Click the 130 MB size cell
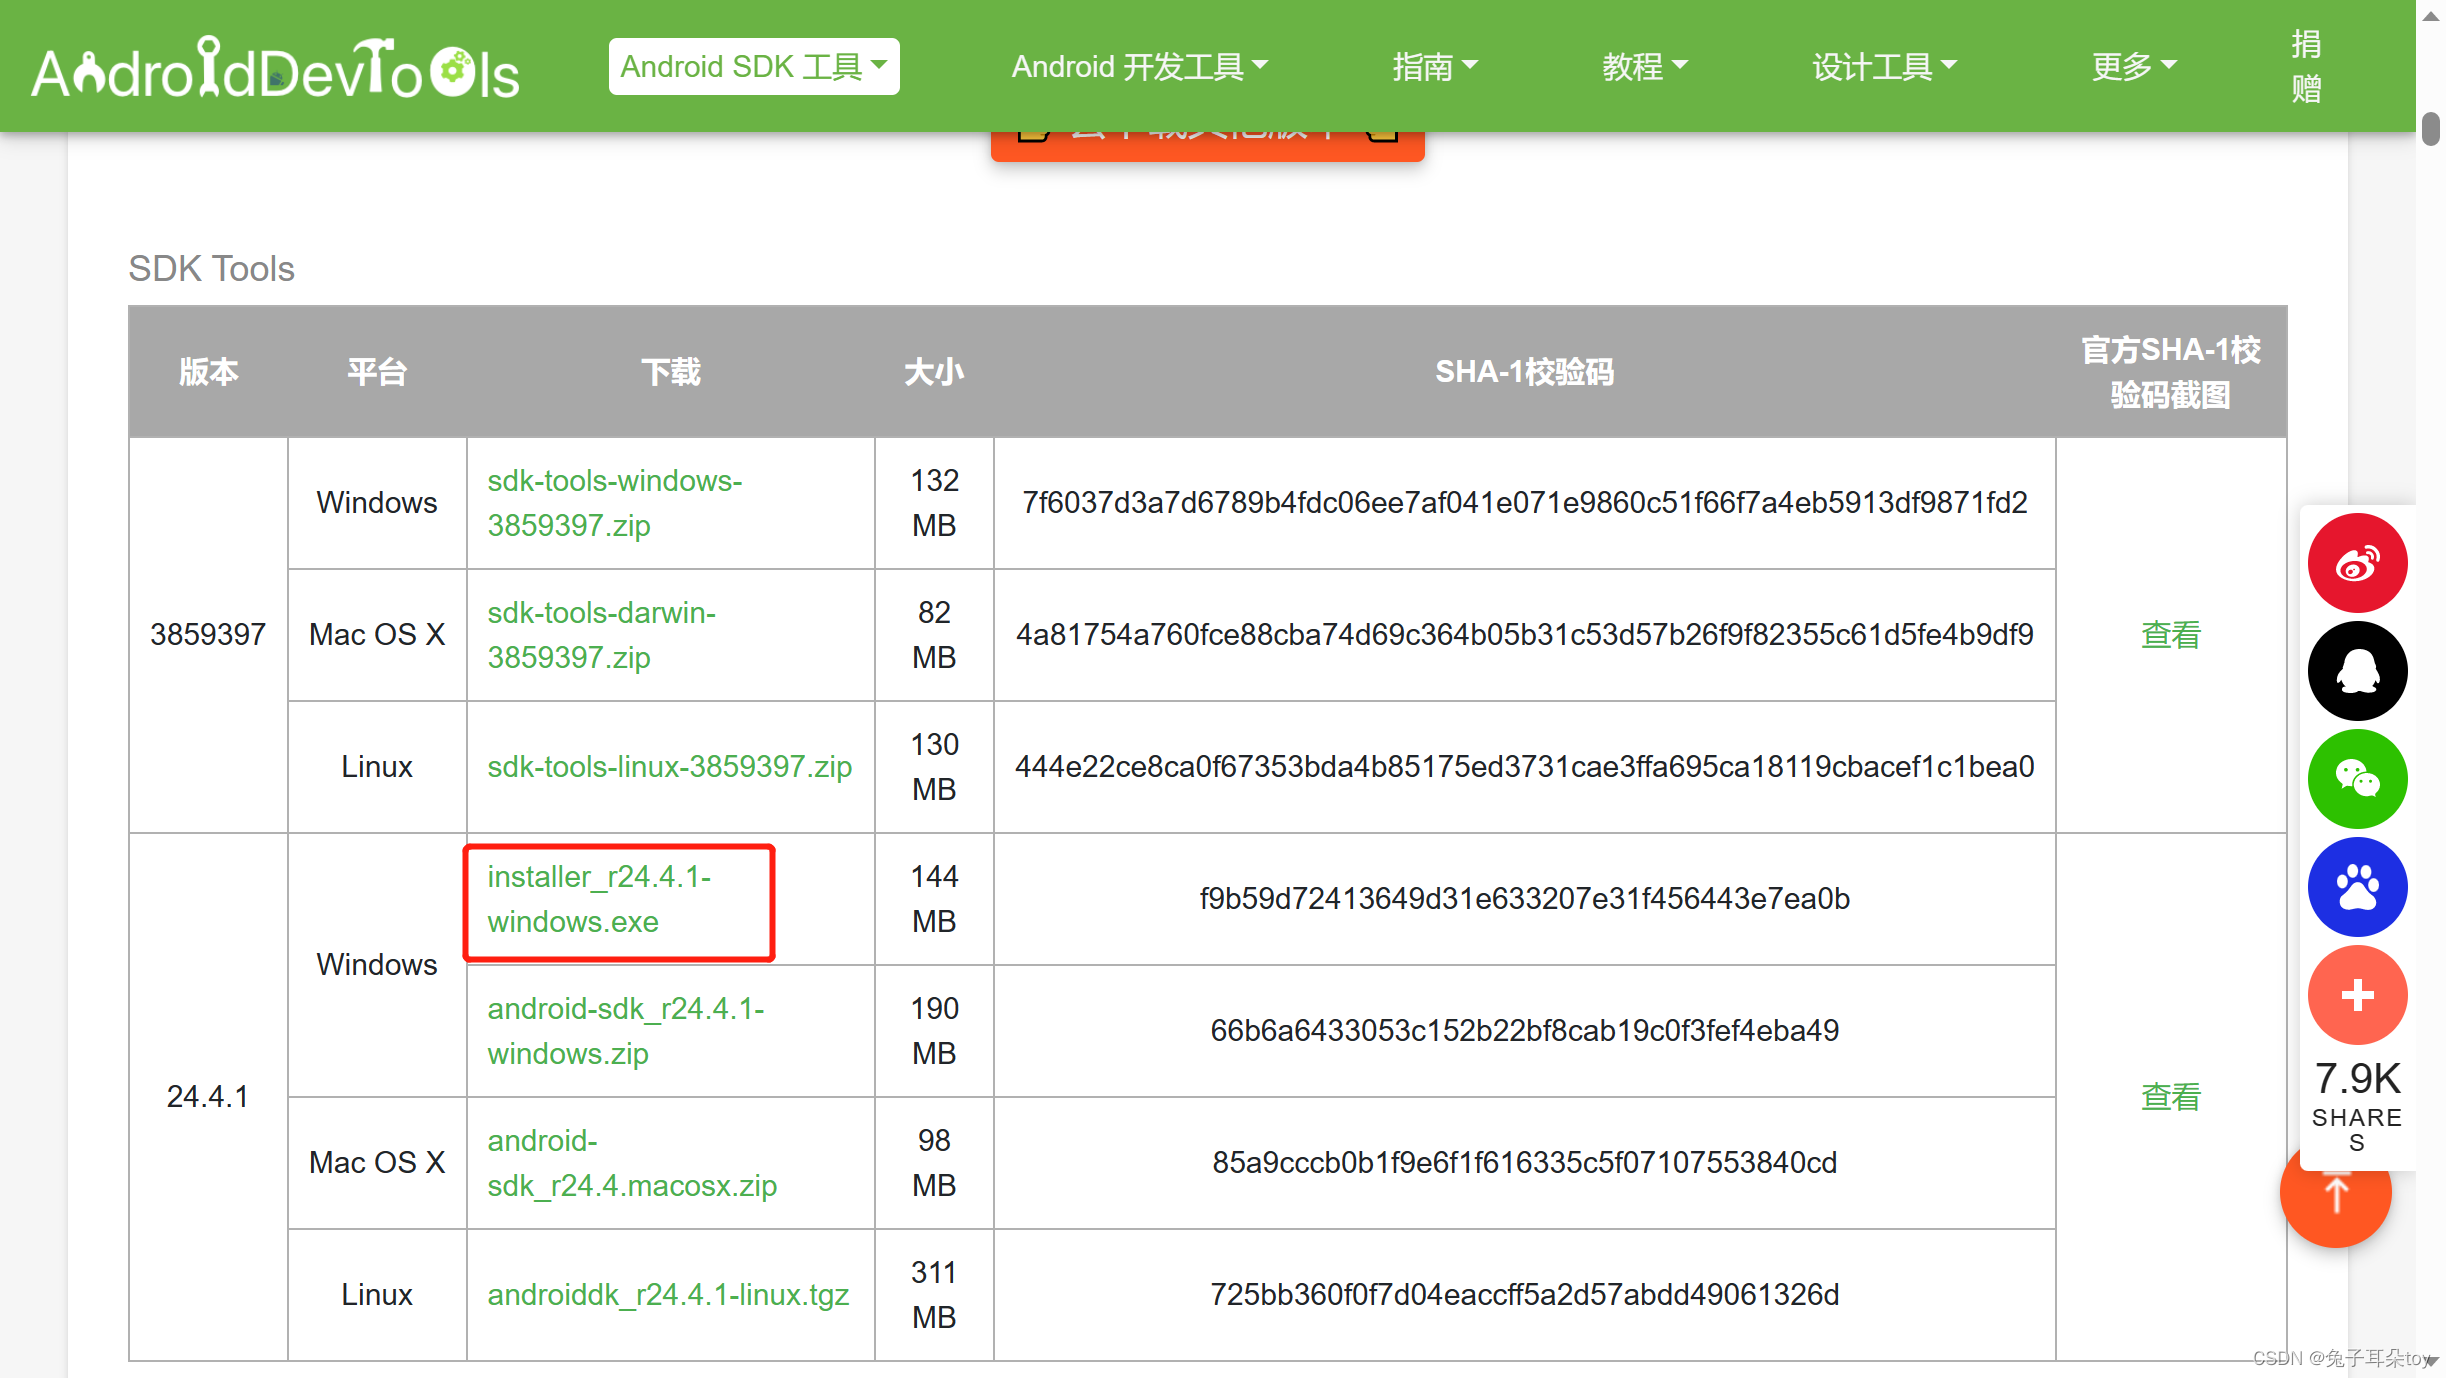The width and height of the screenshot is (2446, 1378). coord(934,767)
